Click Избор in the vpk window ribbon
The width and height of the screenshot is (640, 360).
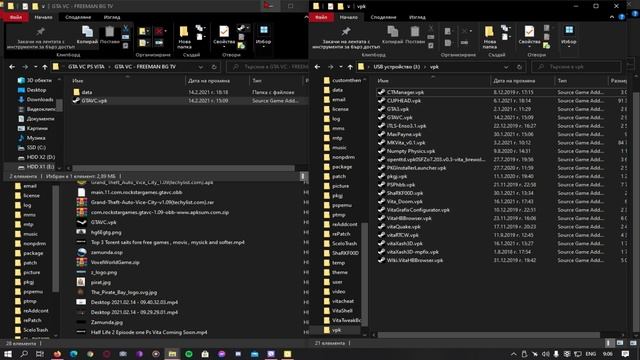coord(569,36)
